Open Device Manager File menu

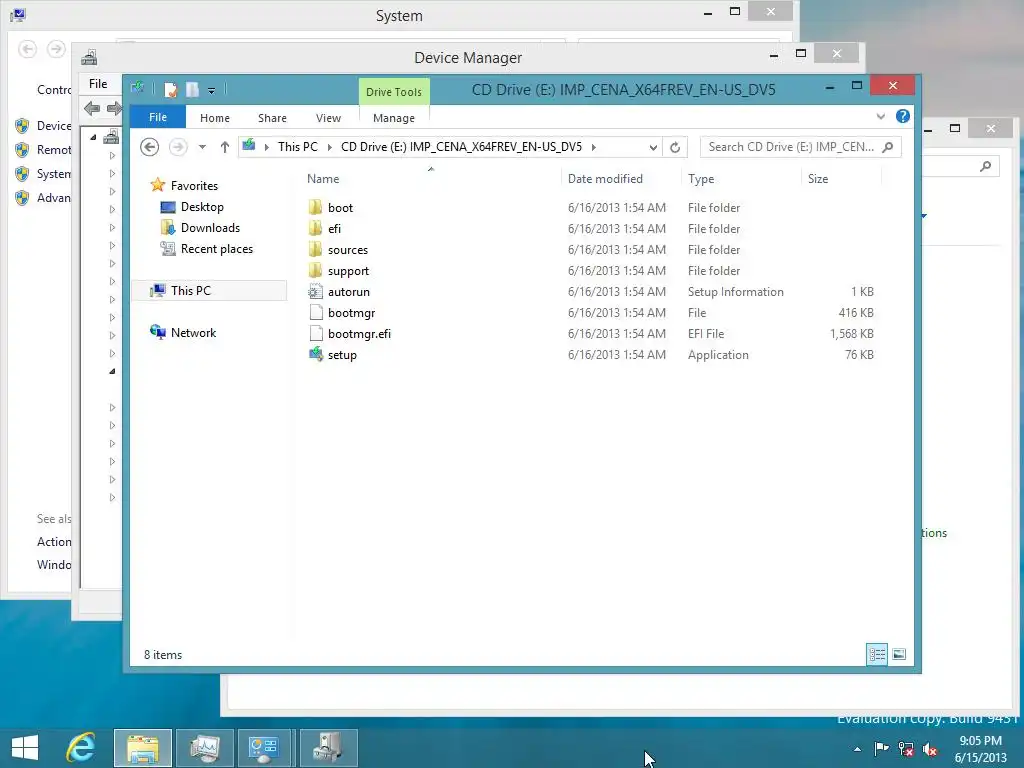coord(98,84)
